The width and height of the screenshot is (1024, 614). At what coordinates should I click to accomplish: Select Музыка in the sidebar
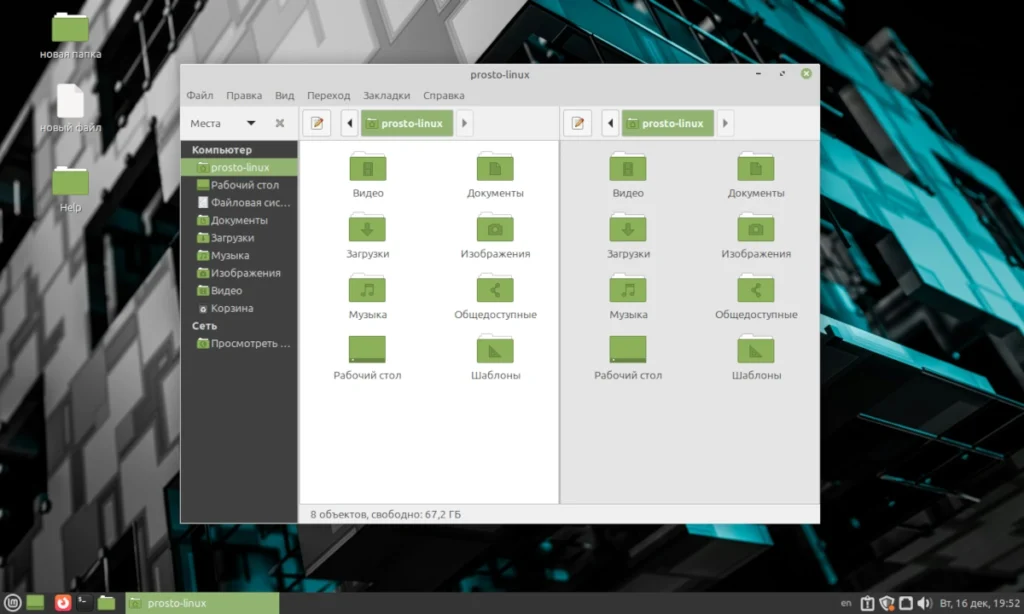239,255
